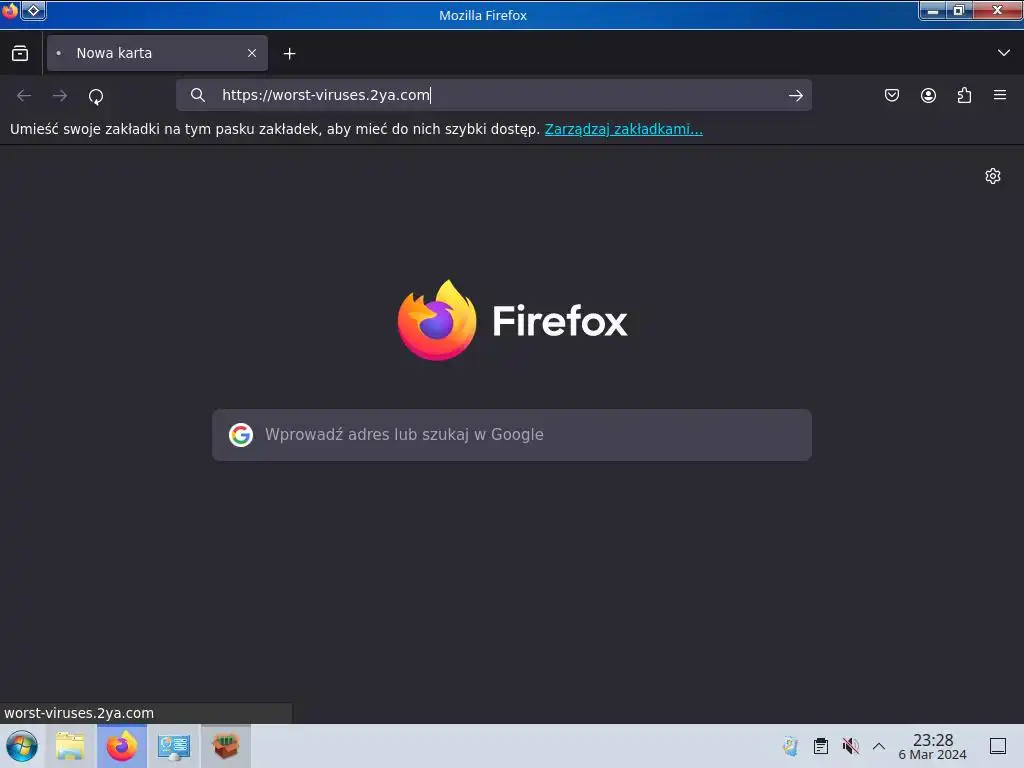Click the tray updates notifier icon
This screenshot has width=1024, height=768.
pyautogui.click(x=790, y=746)
